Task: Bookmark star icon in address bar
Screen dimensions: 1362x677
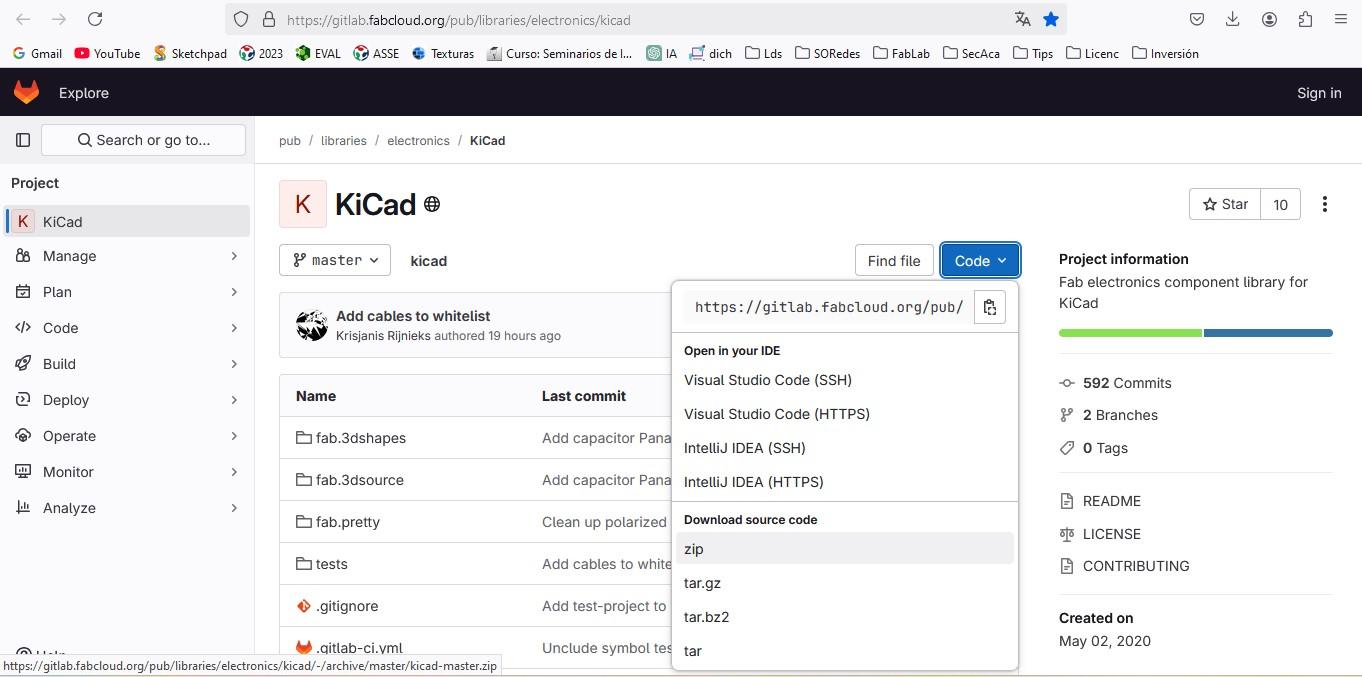Action: click(x=1050, y=19)
